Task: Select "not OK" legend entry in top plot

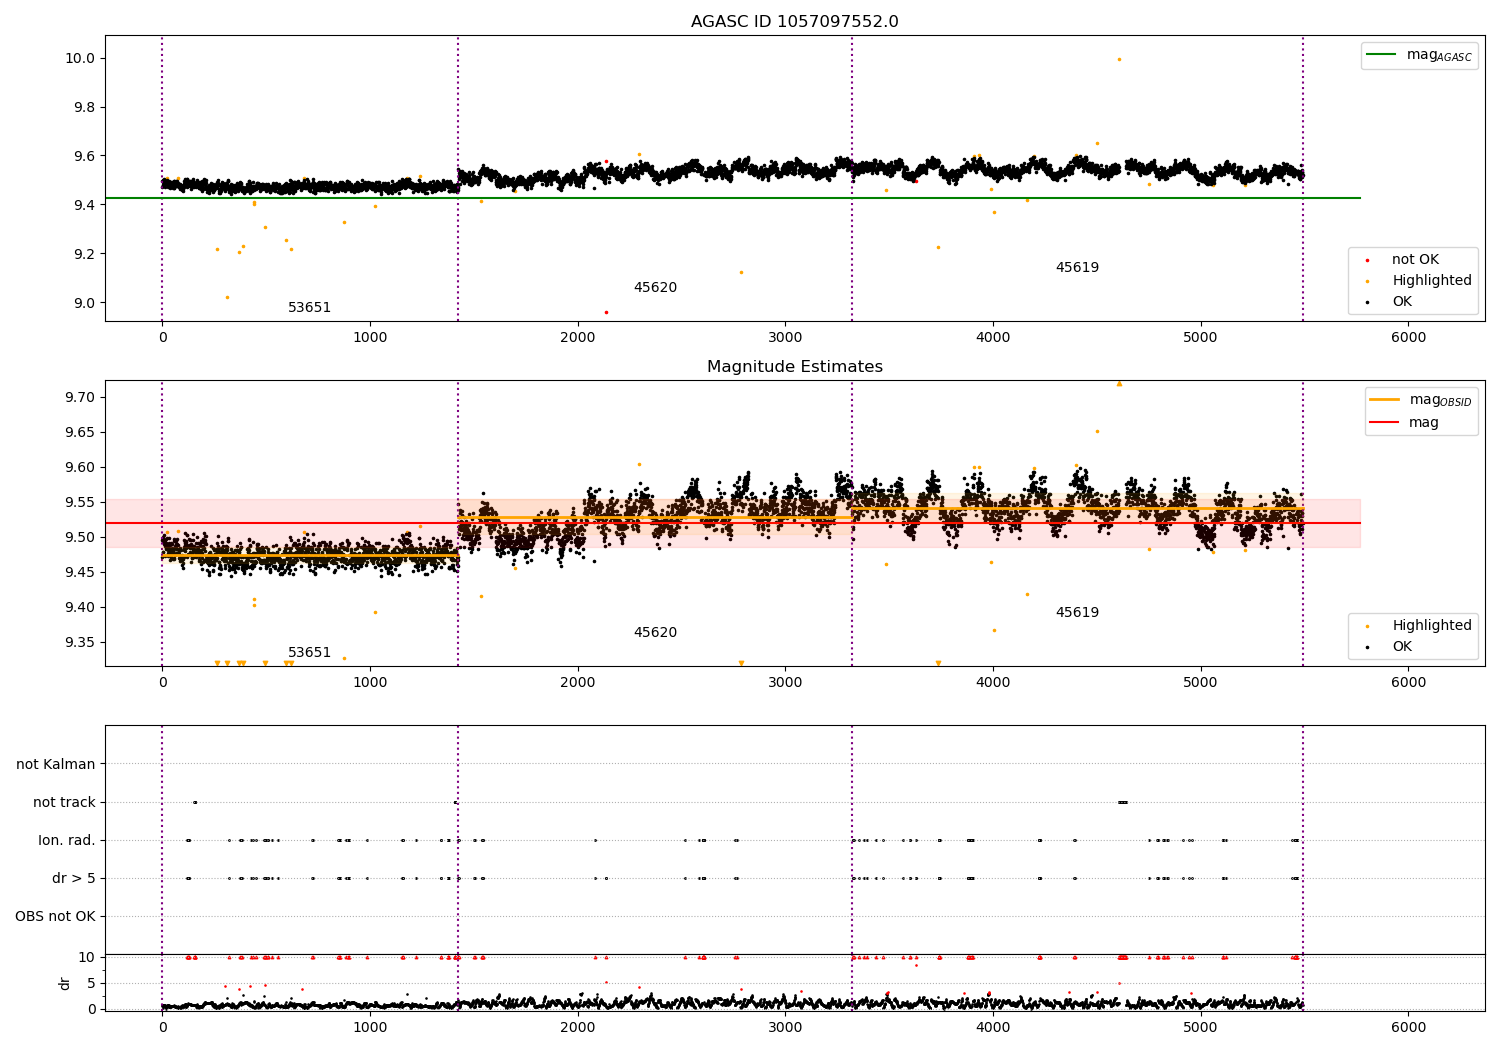Action: coord(1415,260)
